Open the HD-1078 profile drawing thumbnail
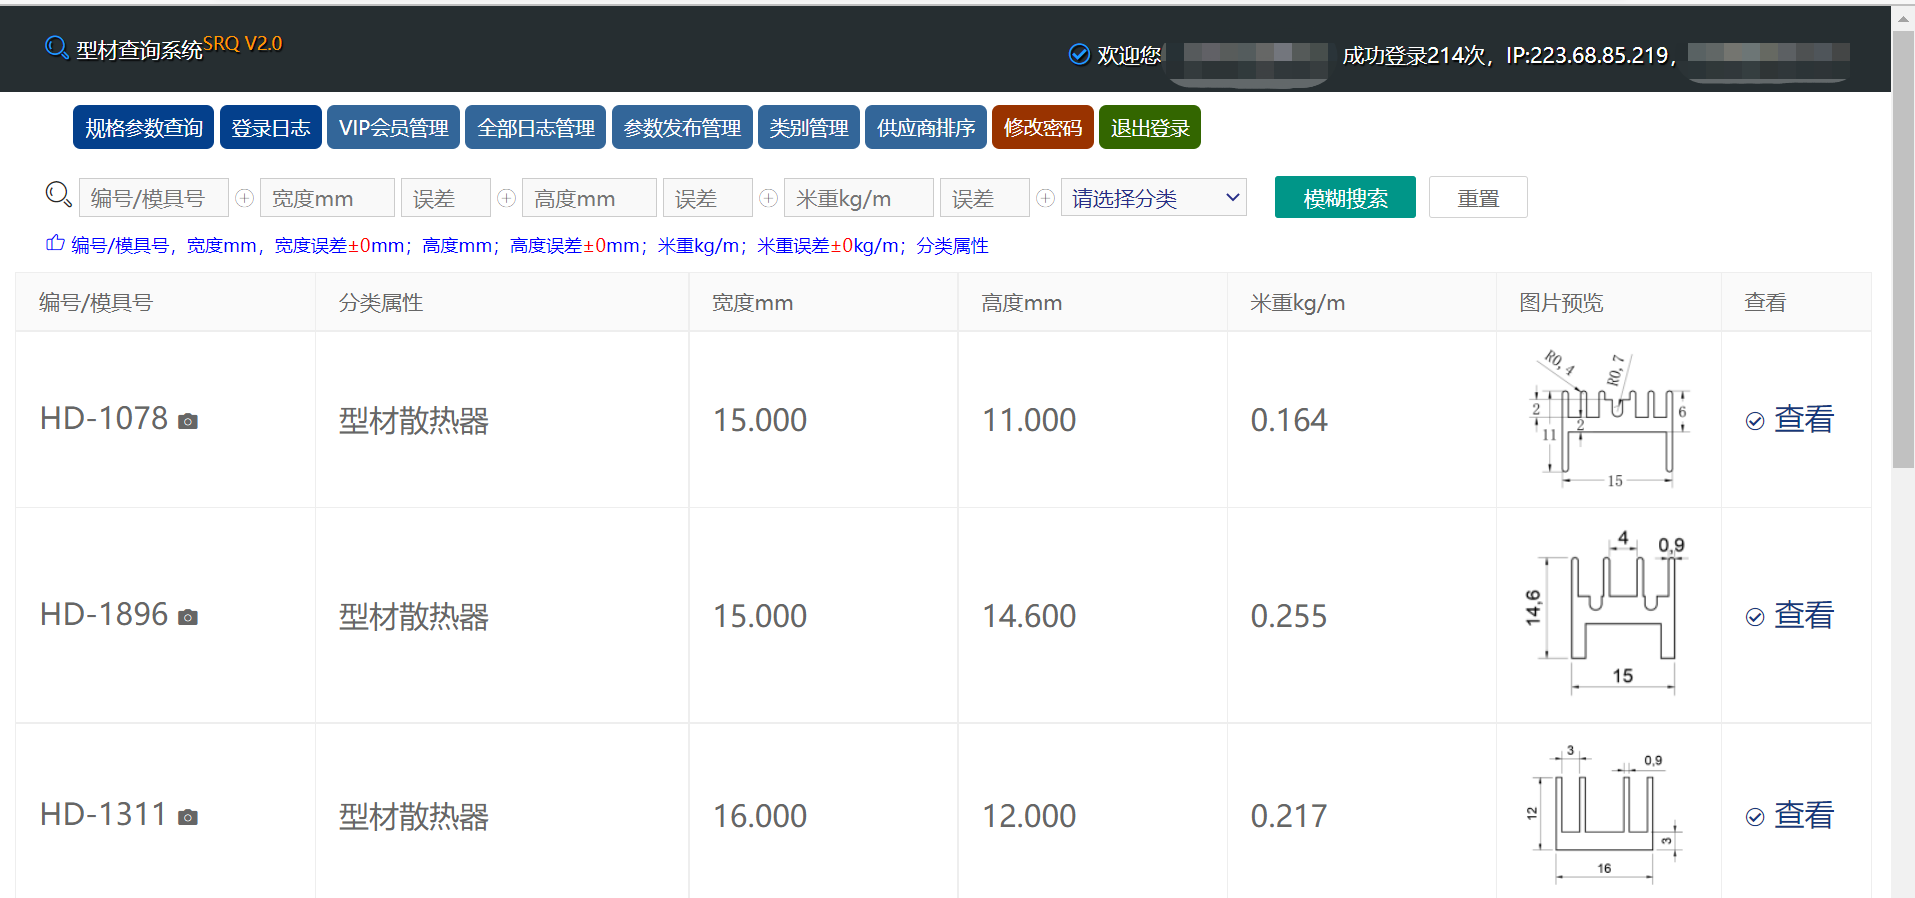 pos(1609,419)
